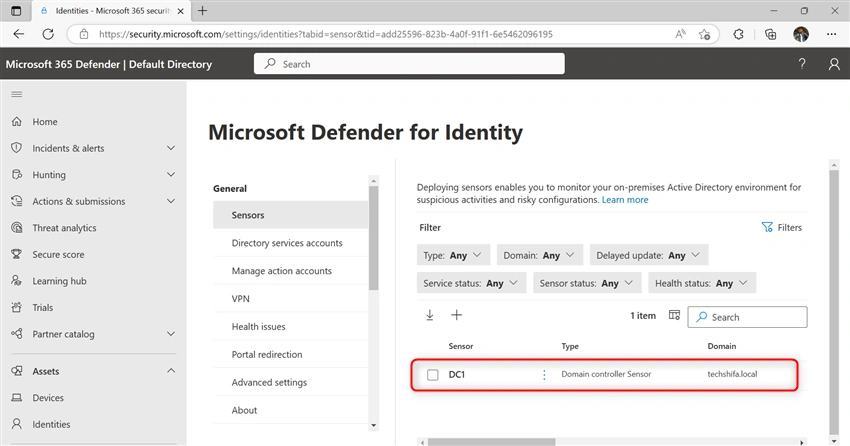850x446 pixels.
Task: Open the Domain filter dropdown
Action: point(539,255)
